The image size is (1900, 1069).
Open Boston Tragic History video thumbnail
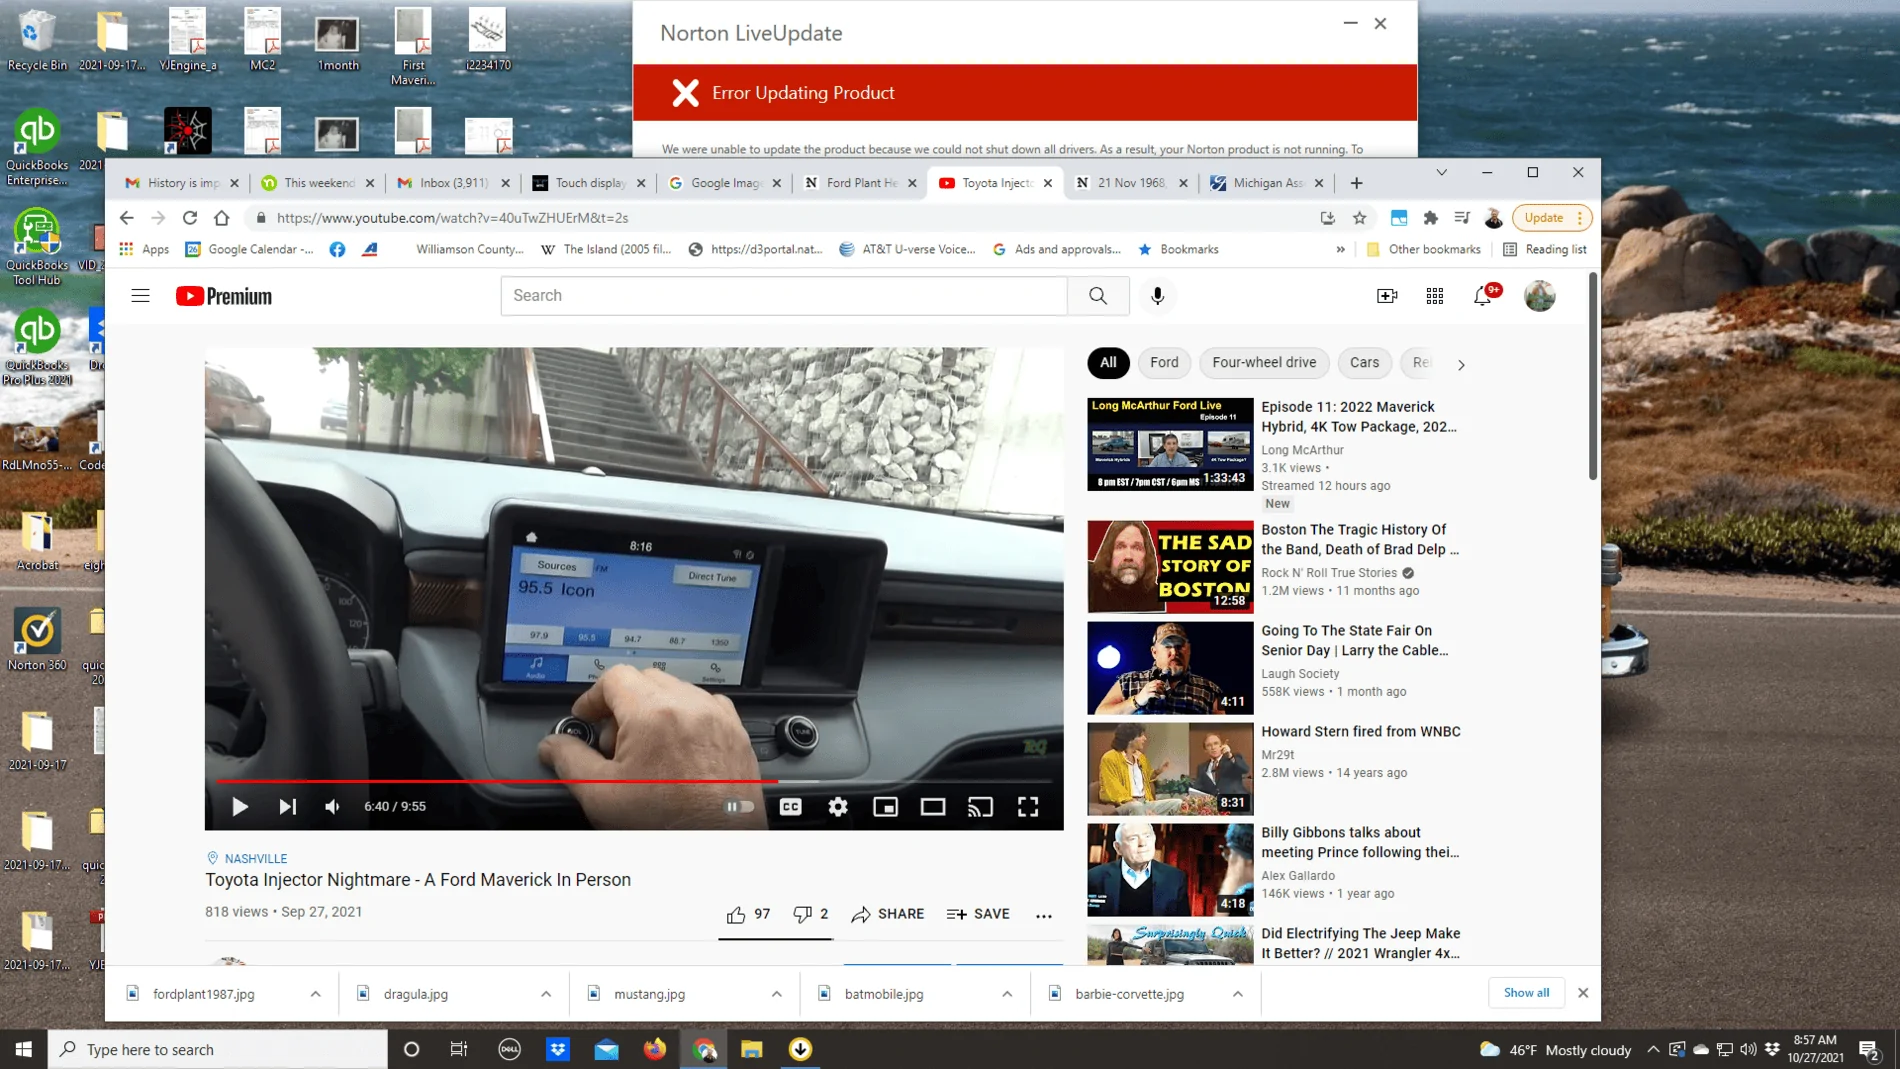1170,566
